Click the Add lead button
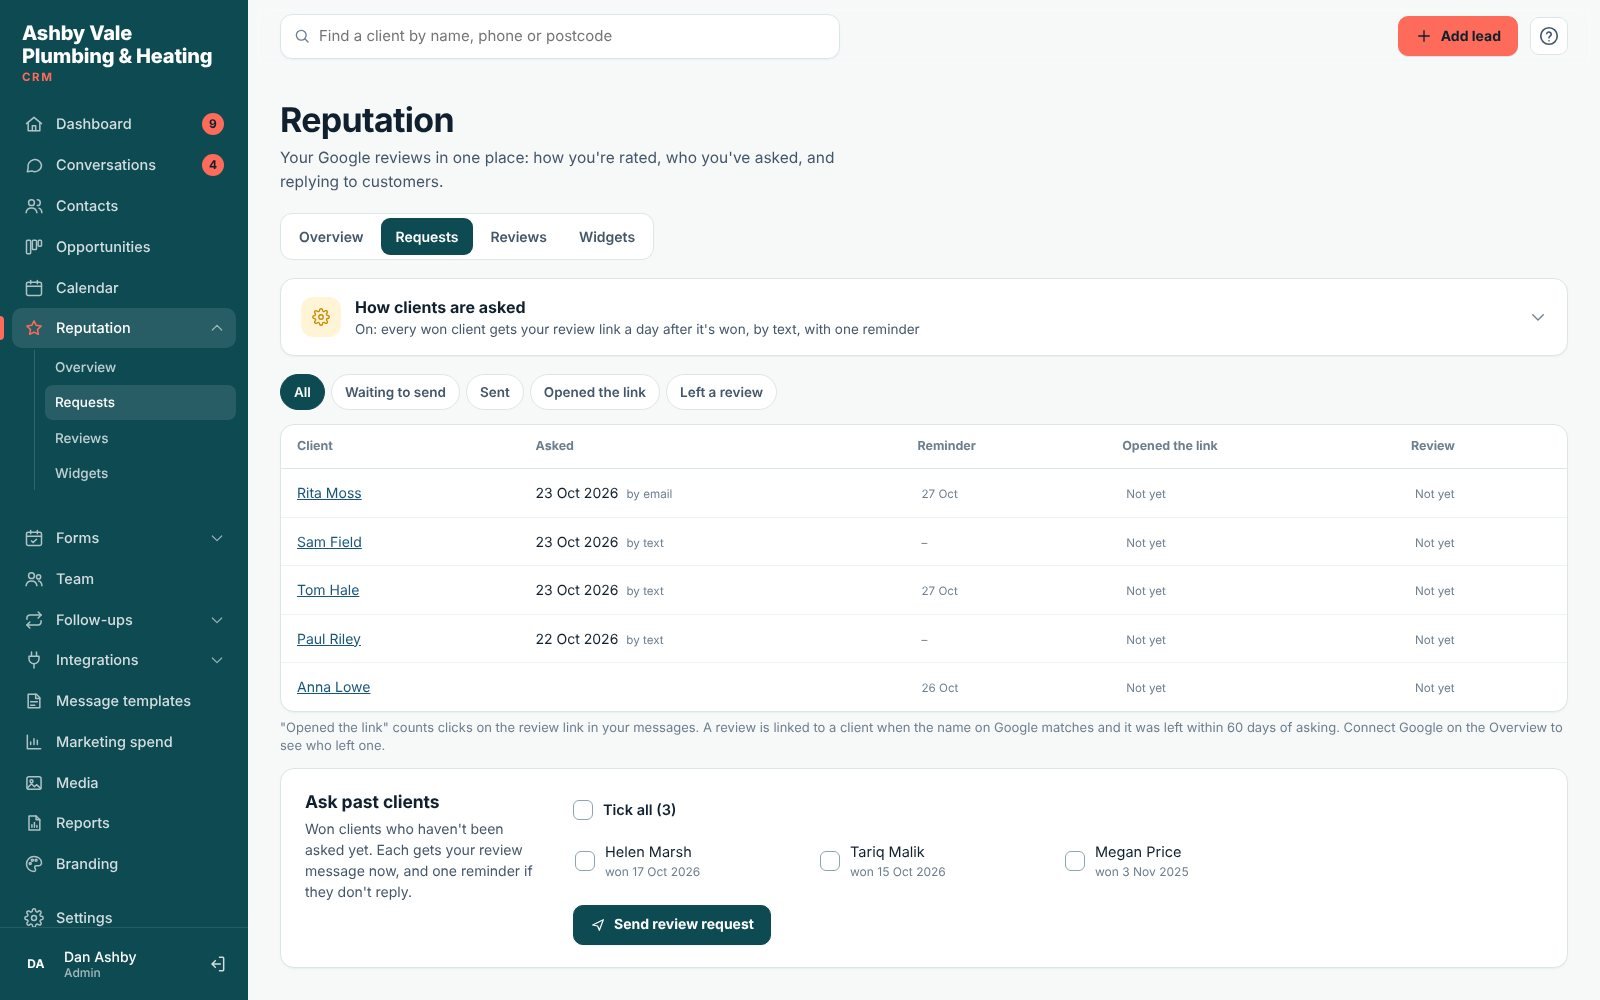The width and height of the screenshot is (1600, 1000). coord(1457,36)
